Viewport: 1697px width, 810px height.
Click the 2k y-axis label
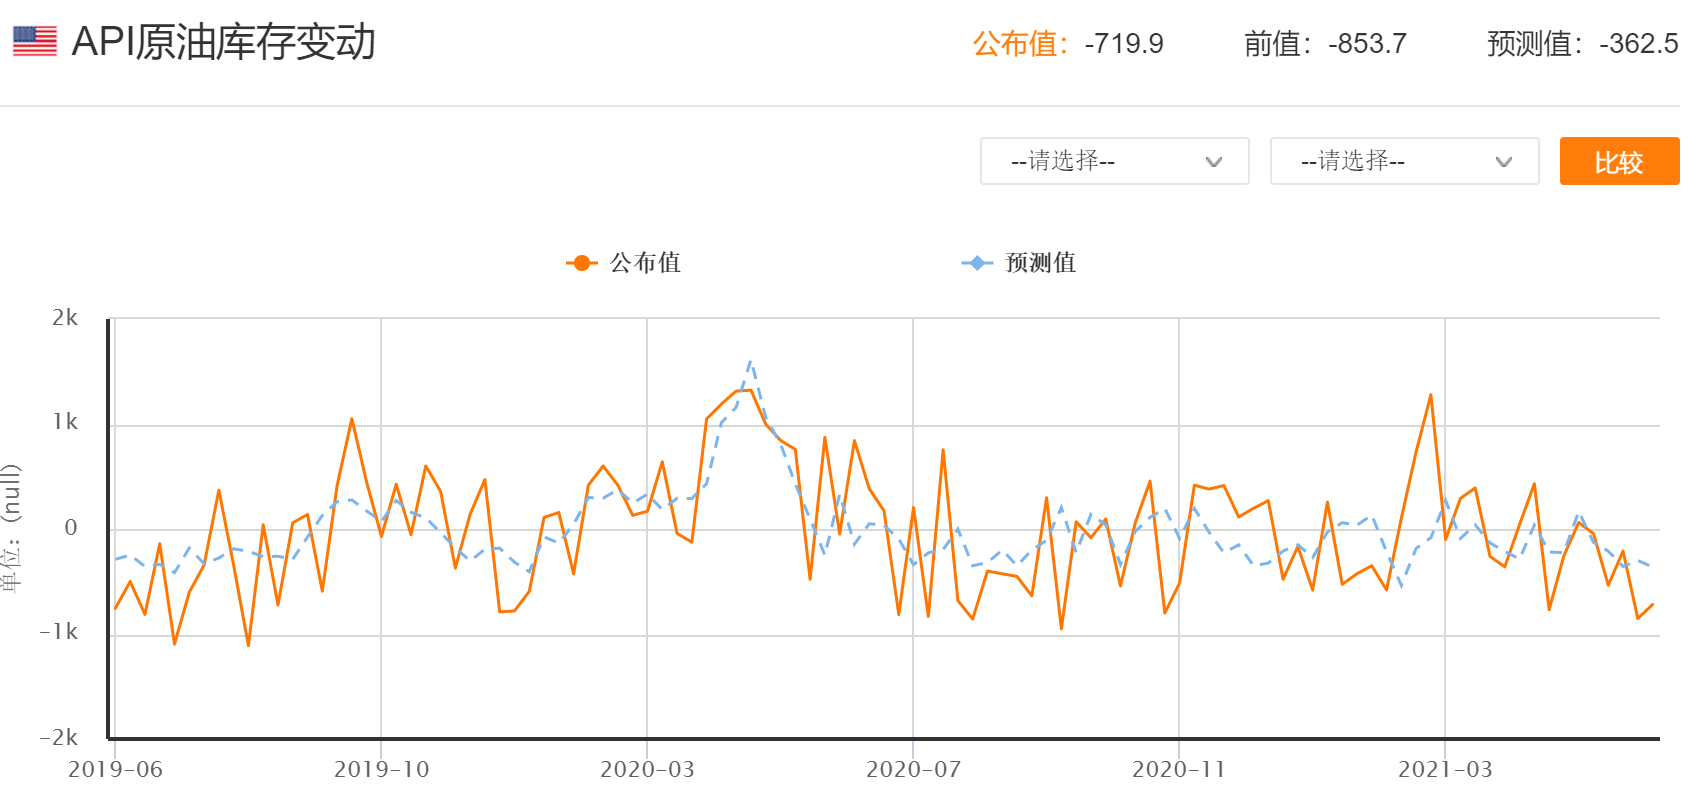[x=65, y=318]
